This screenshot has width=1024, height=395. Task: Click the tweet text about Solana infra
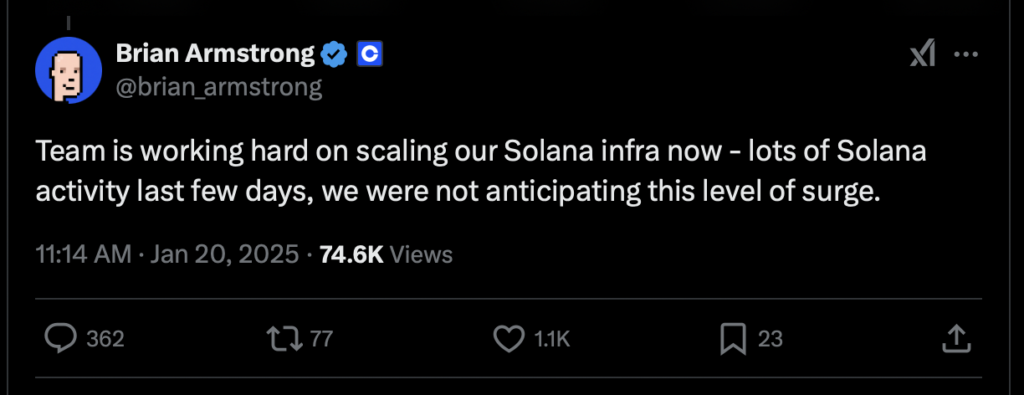481,172
